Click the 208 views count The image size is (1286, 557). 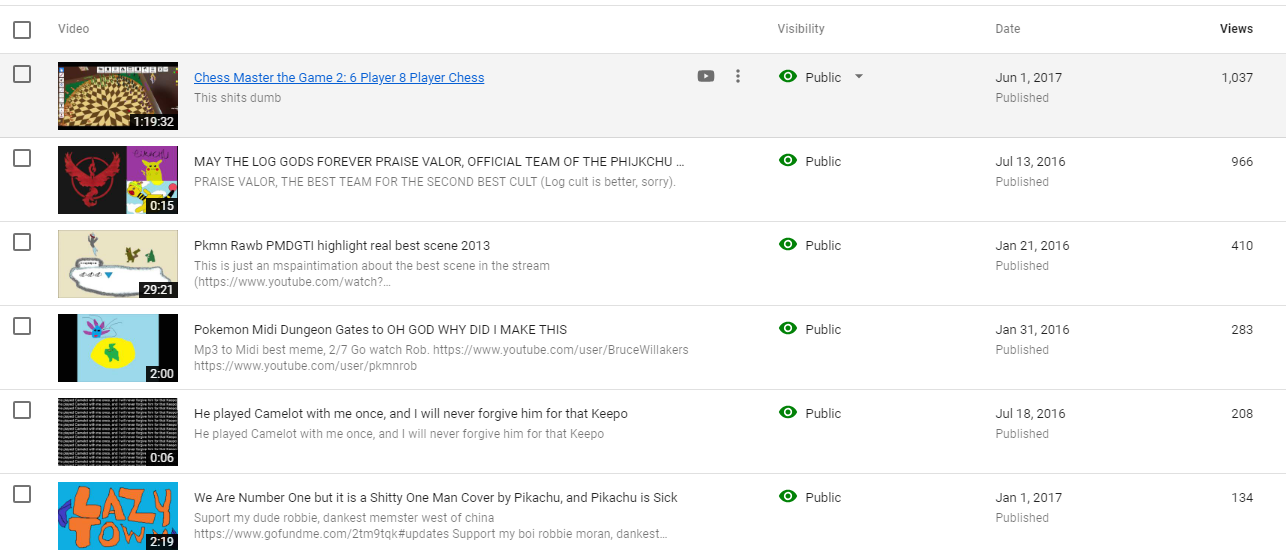pos(1242,414)
